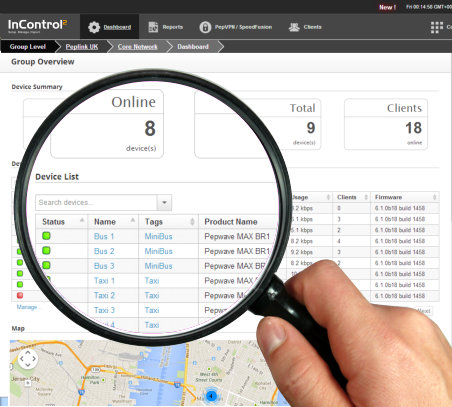
Task: Click the Group Overview heading
Action: tap(43, 62)
